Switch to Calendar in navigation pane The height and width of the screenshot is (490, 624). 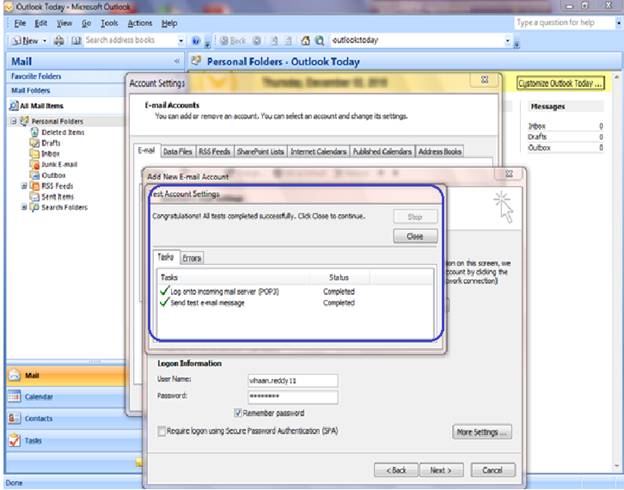tap(66, 397)
